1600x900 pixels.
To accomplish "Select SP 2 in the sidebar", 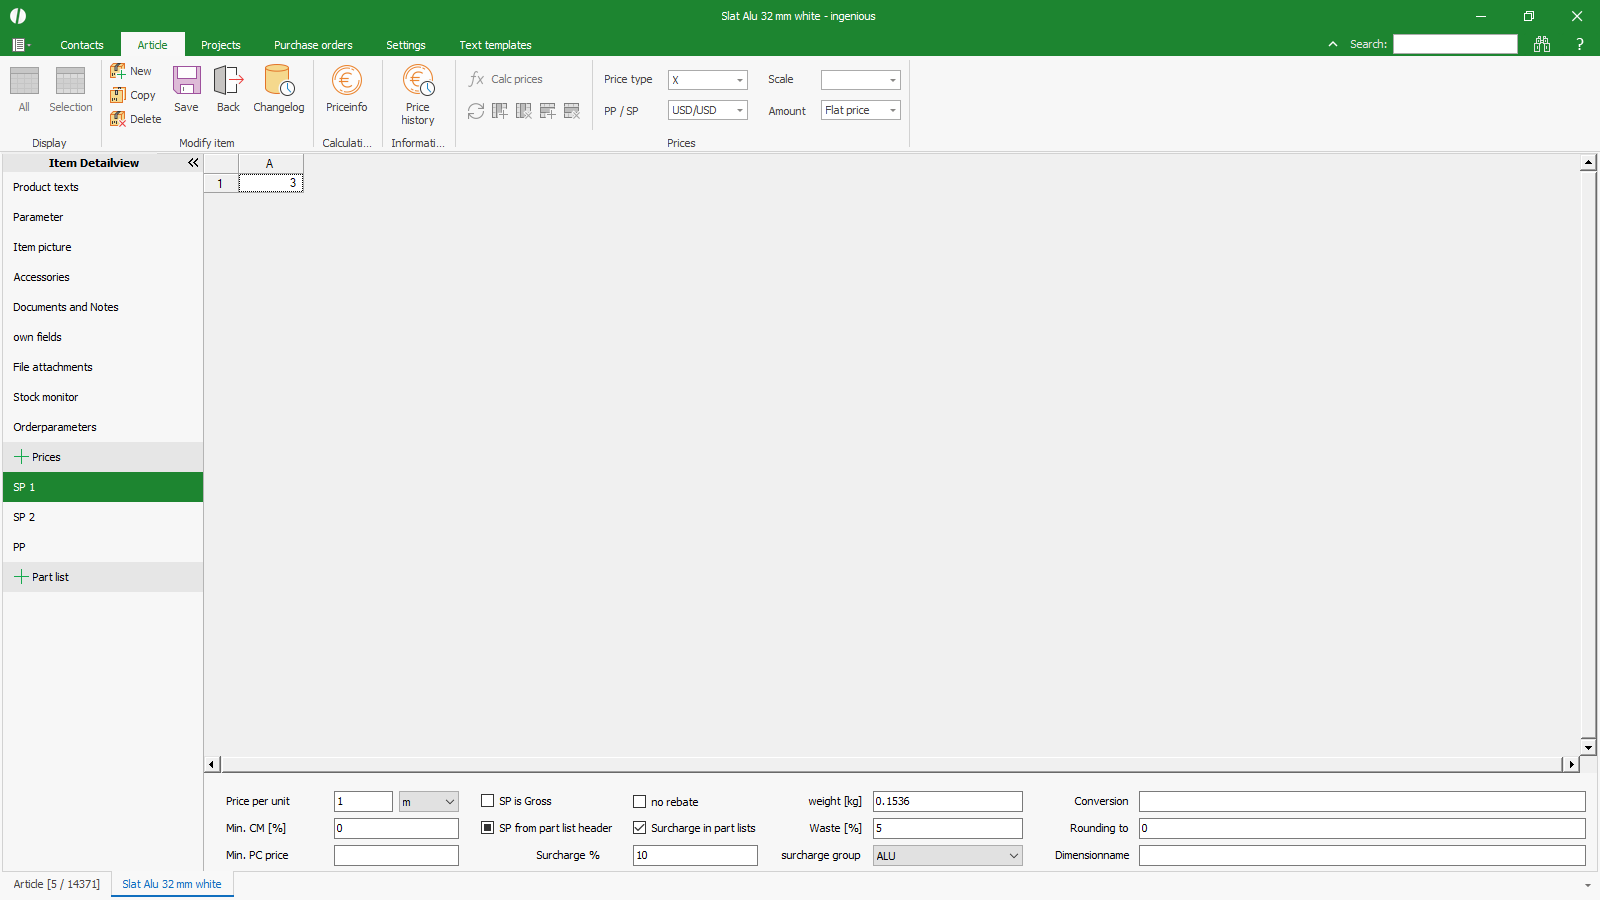I will pos(24,517).
